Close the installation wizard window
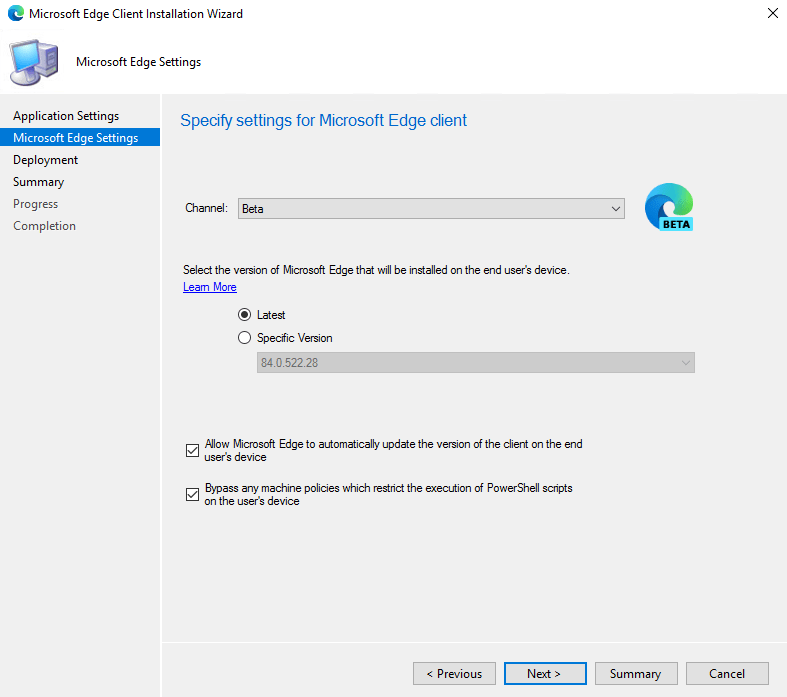 [772, 14]
